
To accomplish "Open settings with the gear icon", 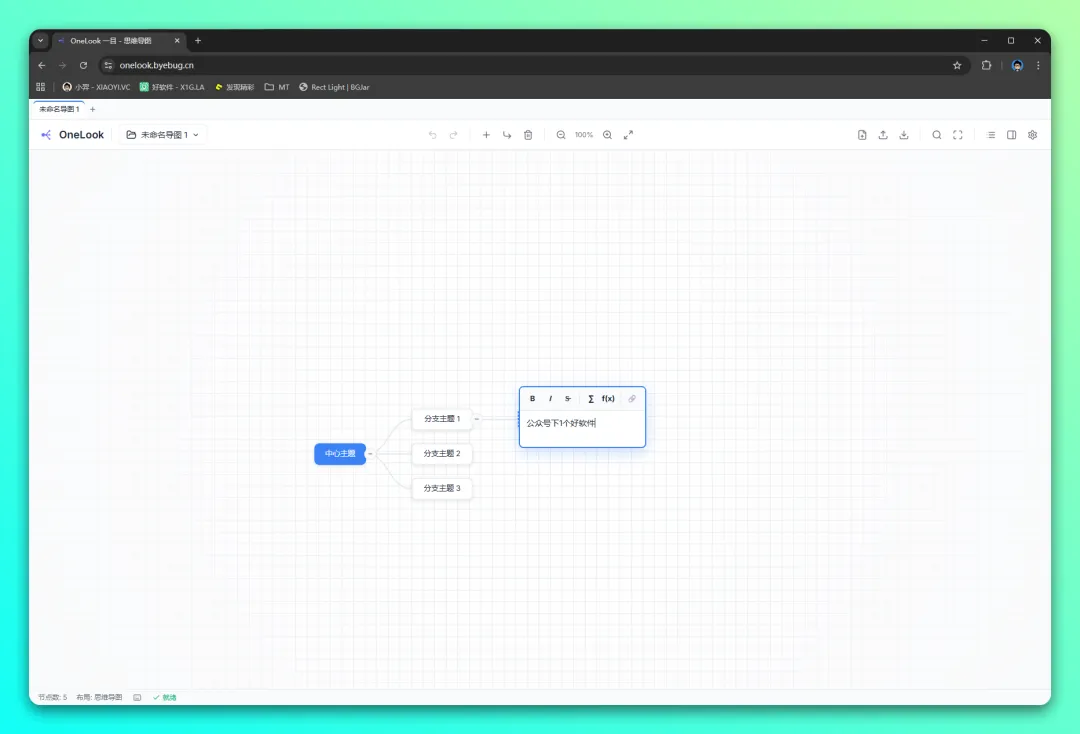I will point(1032,135).
